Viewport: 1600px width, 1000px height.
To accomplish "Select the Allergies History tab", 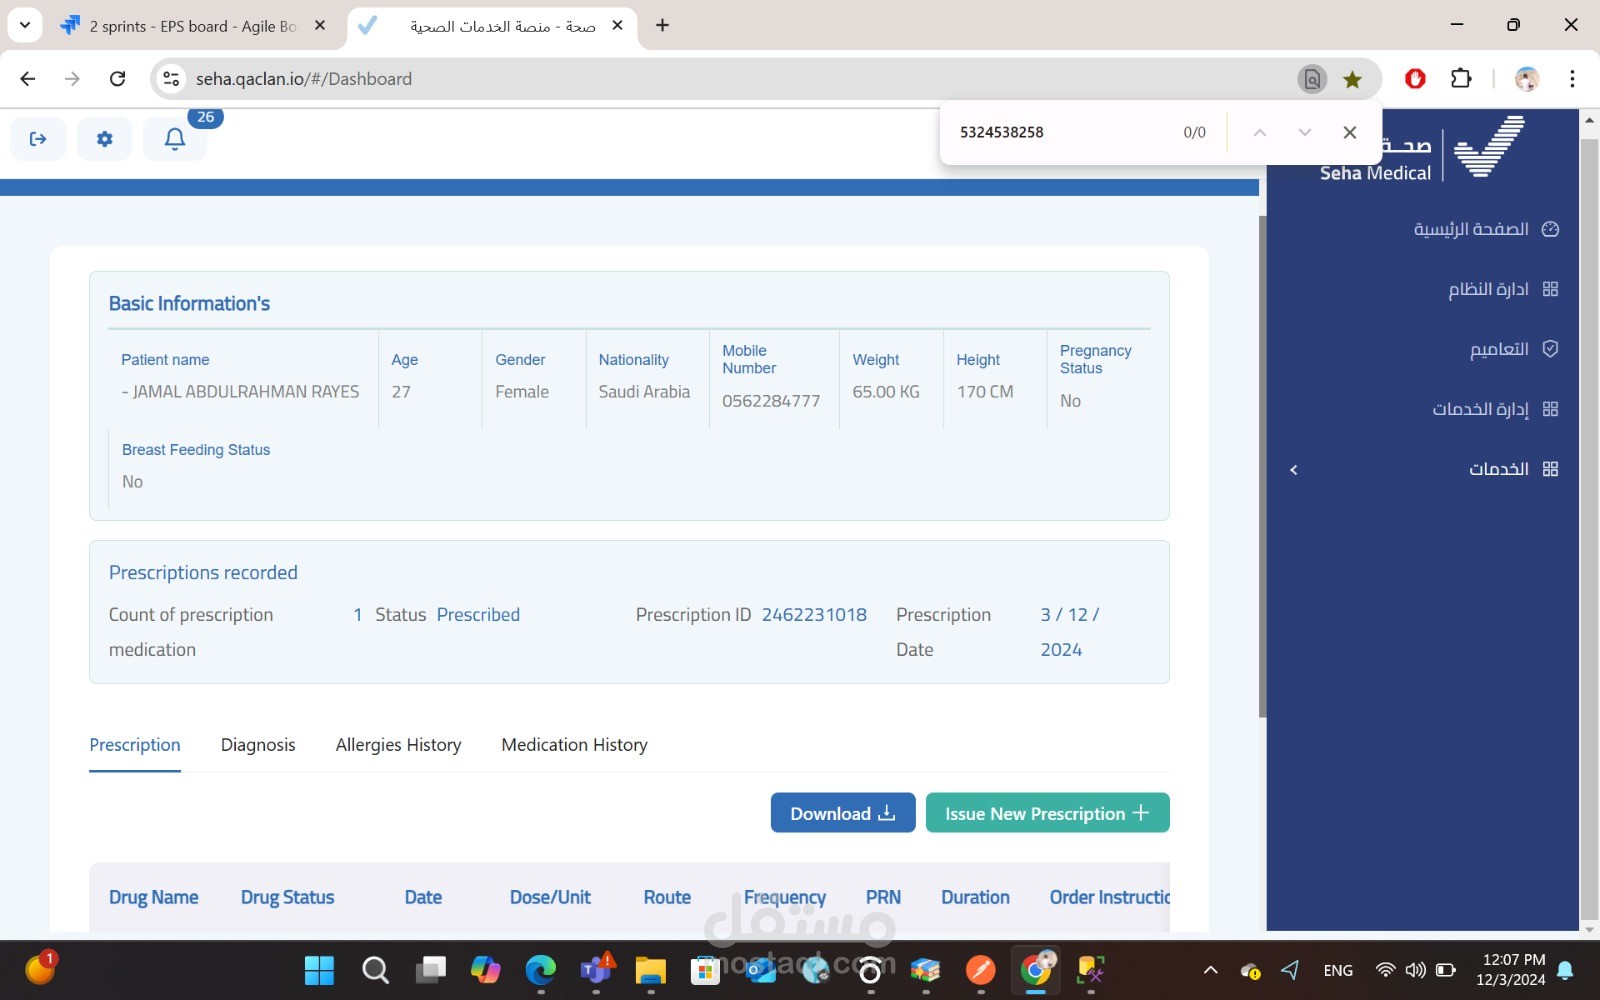I will (398, 745).
